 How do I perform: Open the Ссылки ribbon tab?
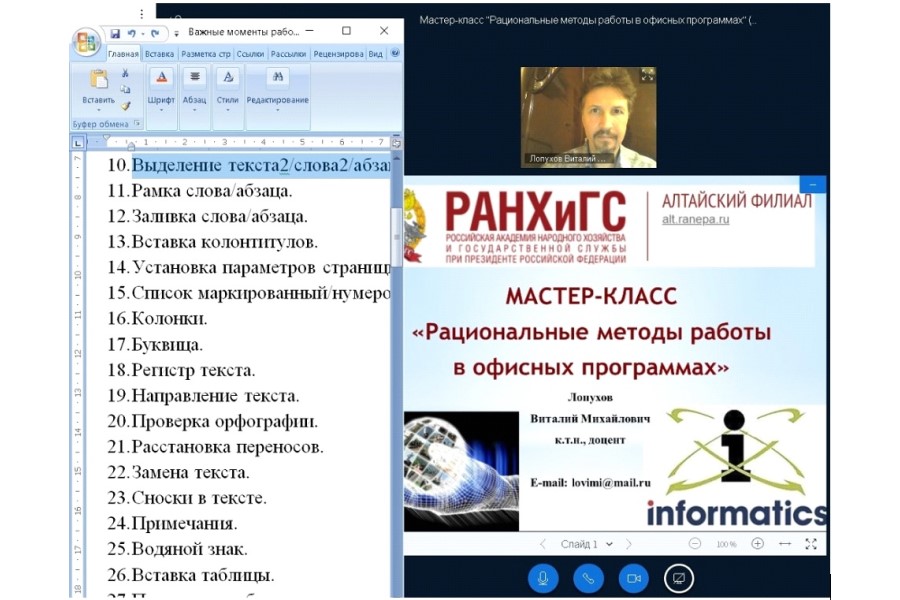(x=250, y=54)
